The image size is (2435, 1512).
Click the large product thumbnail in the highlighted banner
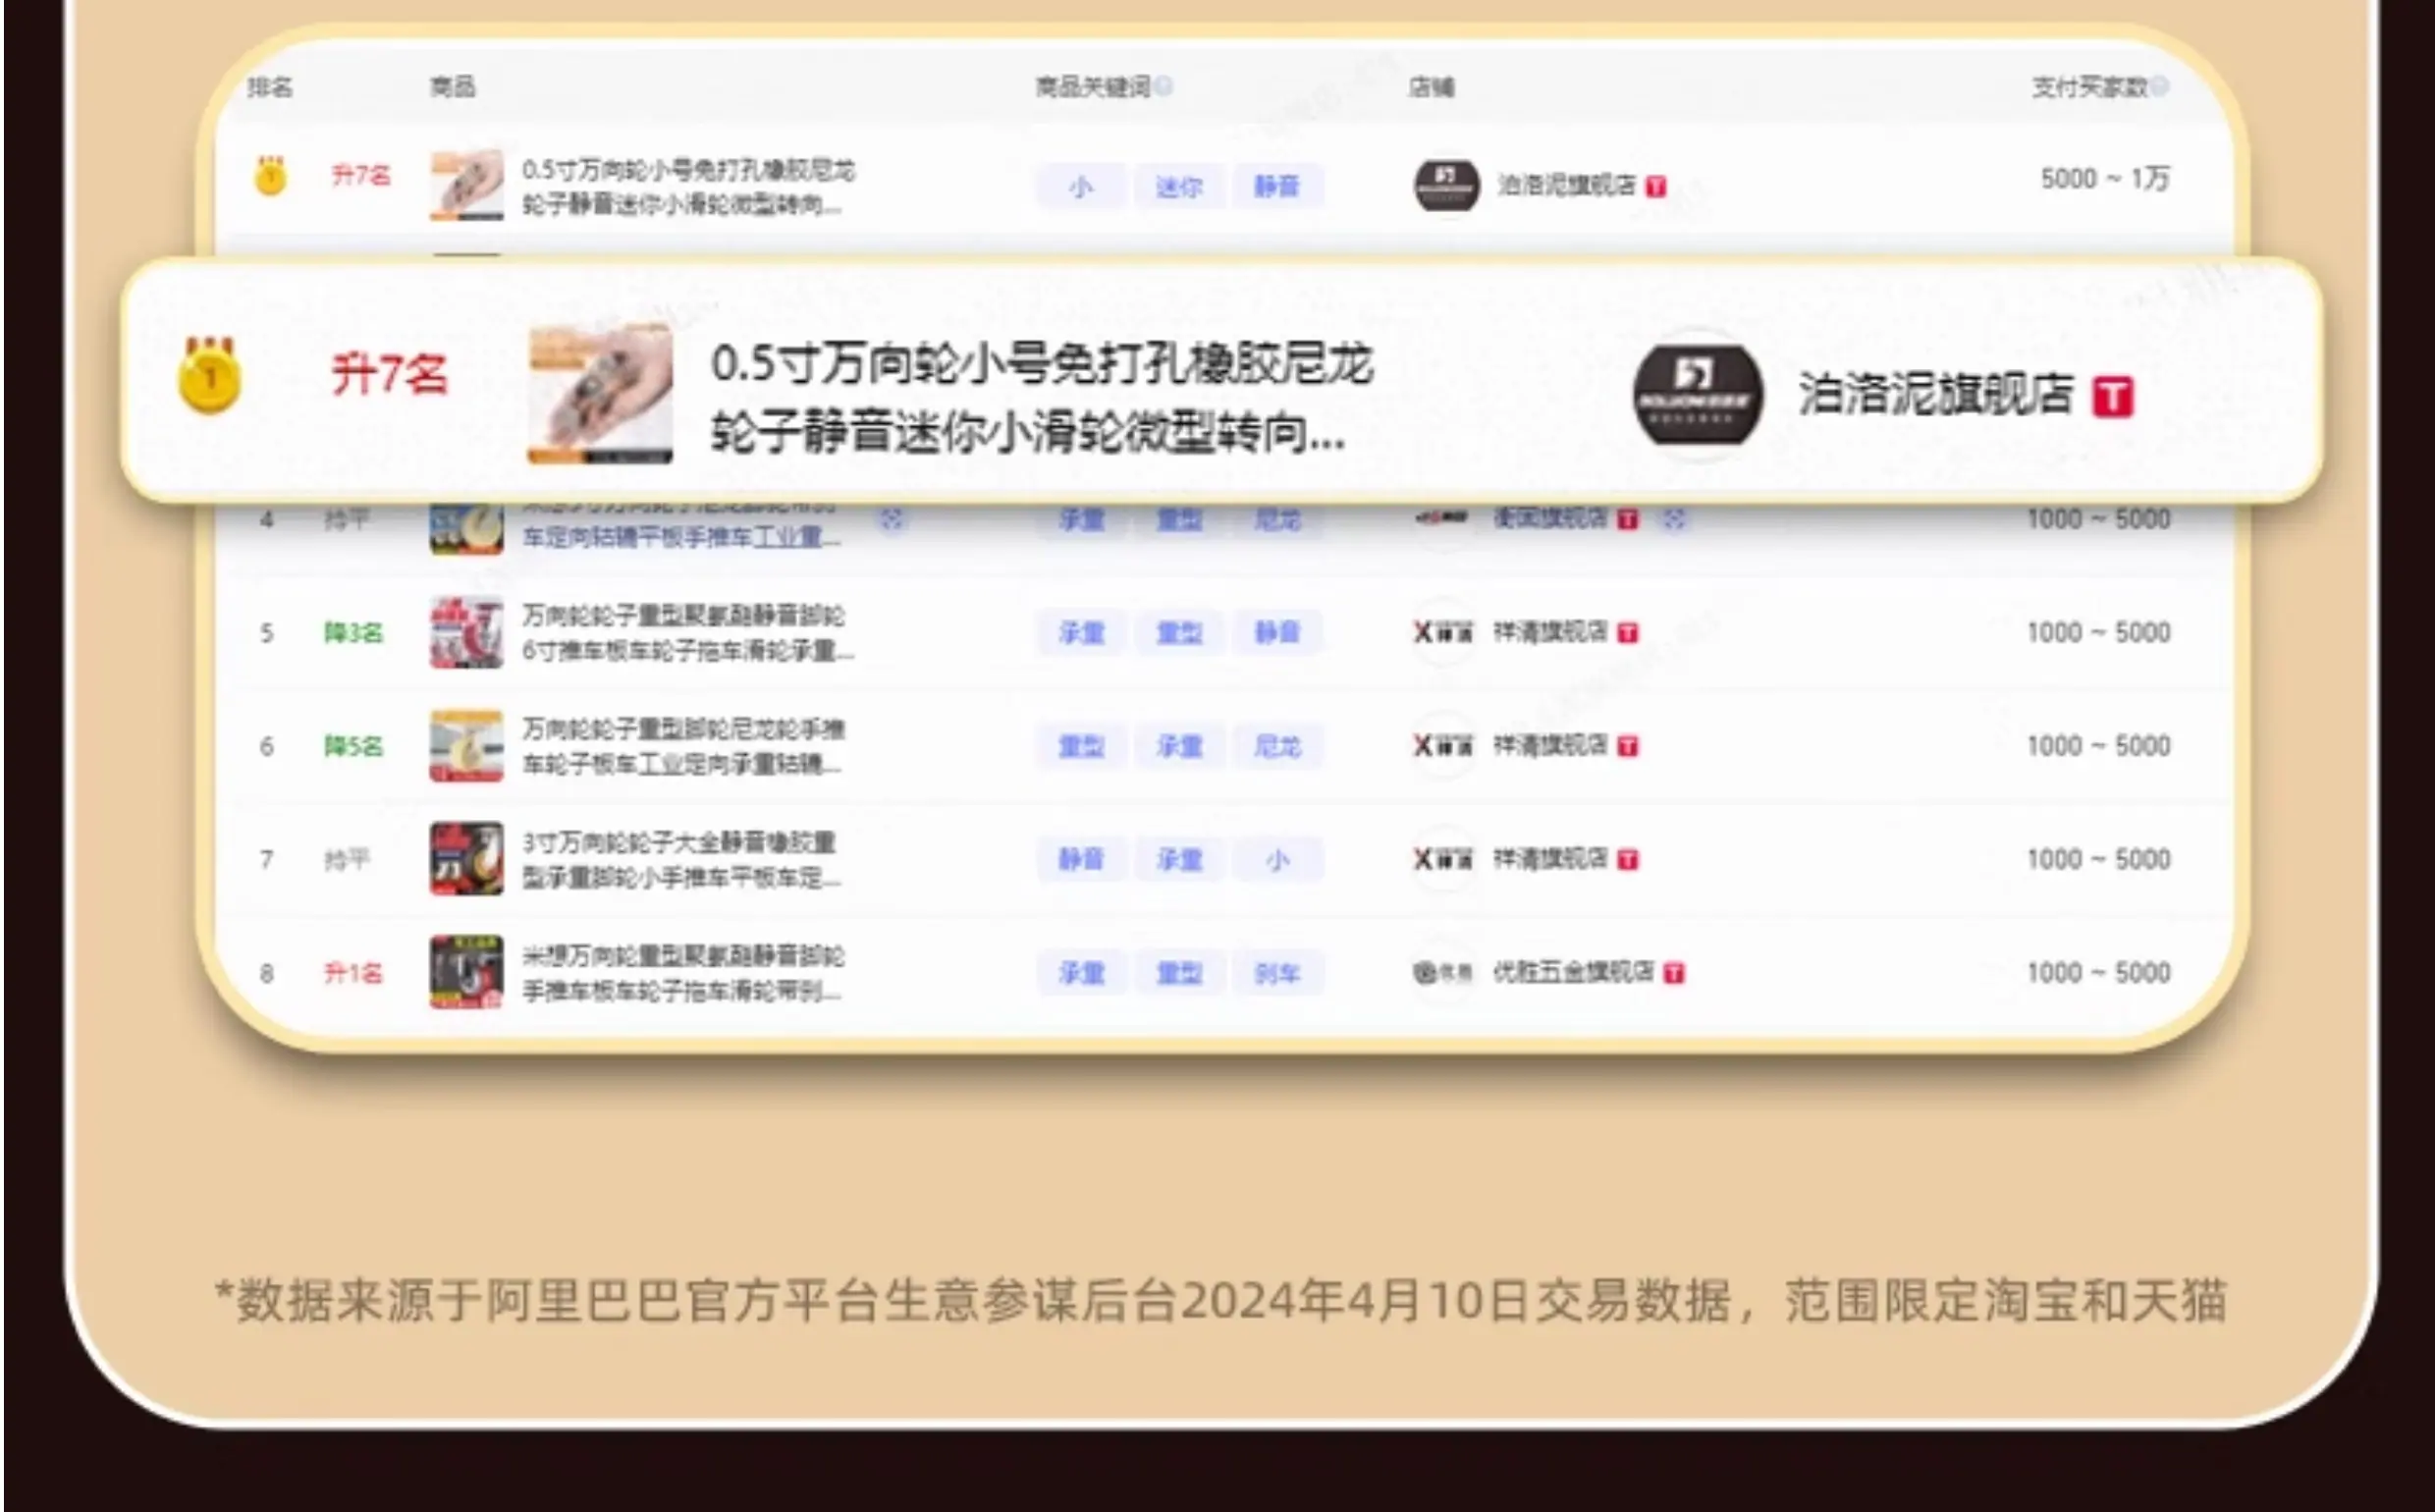coord(600,393)
